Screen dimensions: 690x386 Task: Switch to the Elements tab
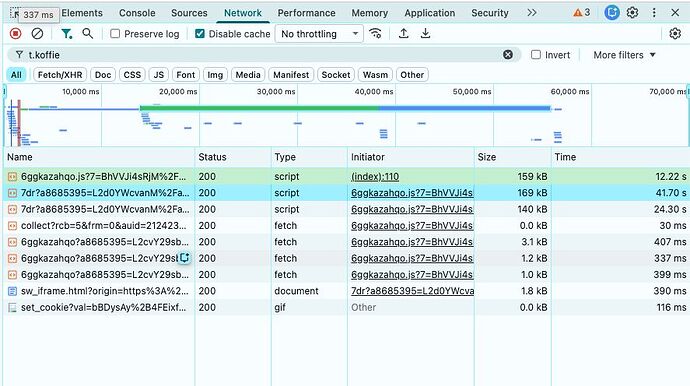(x=82, y=13)
